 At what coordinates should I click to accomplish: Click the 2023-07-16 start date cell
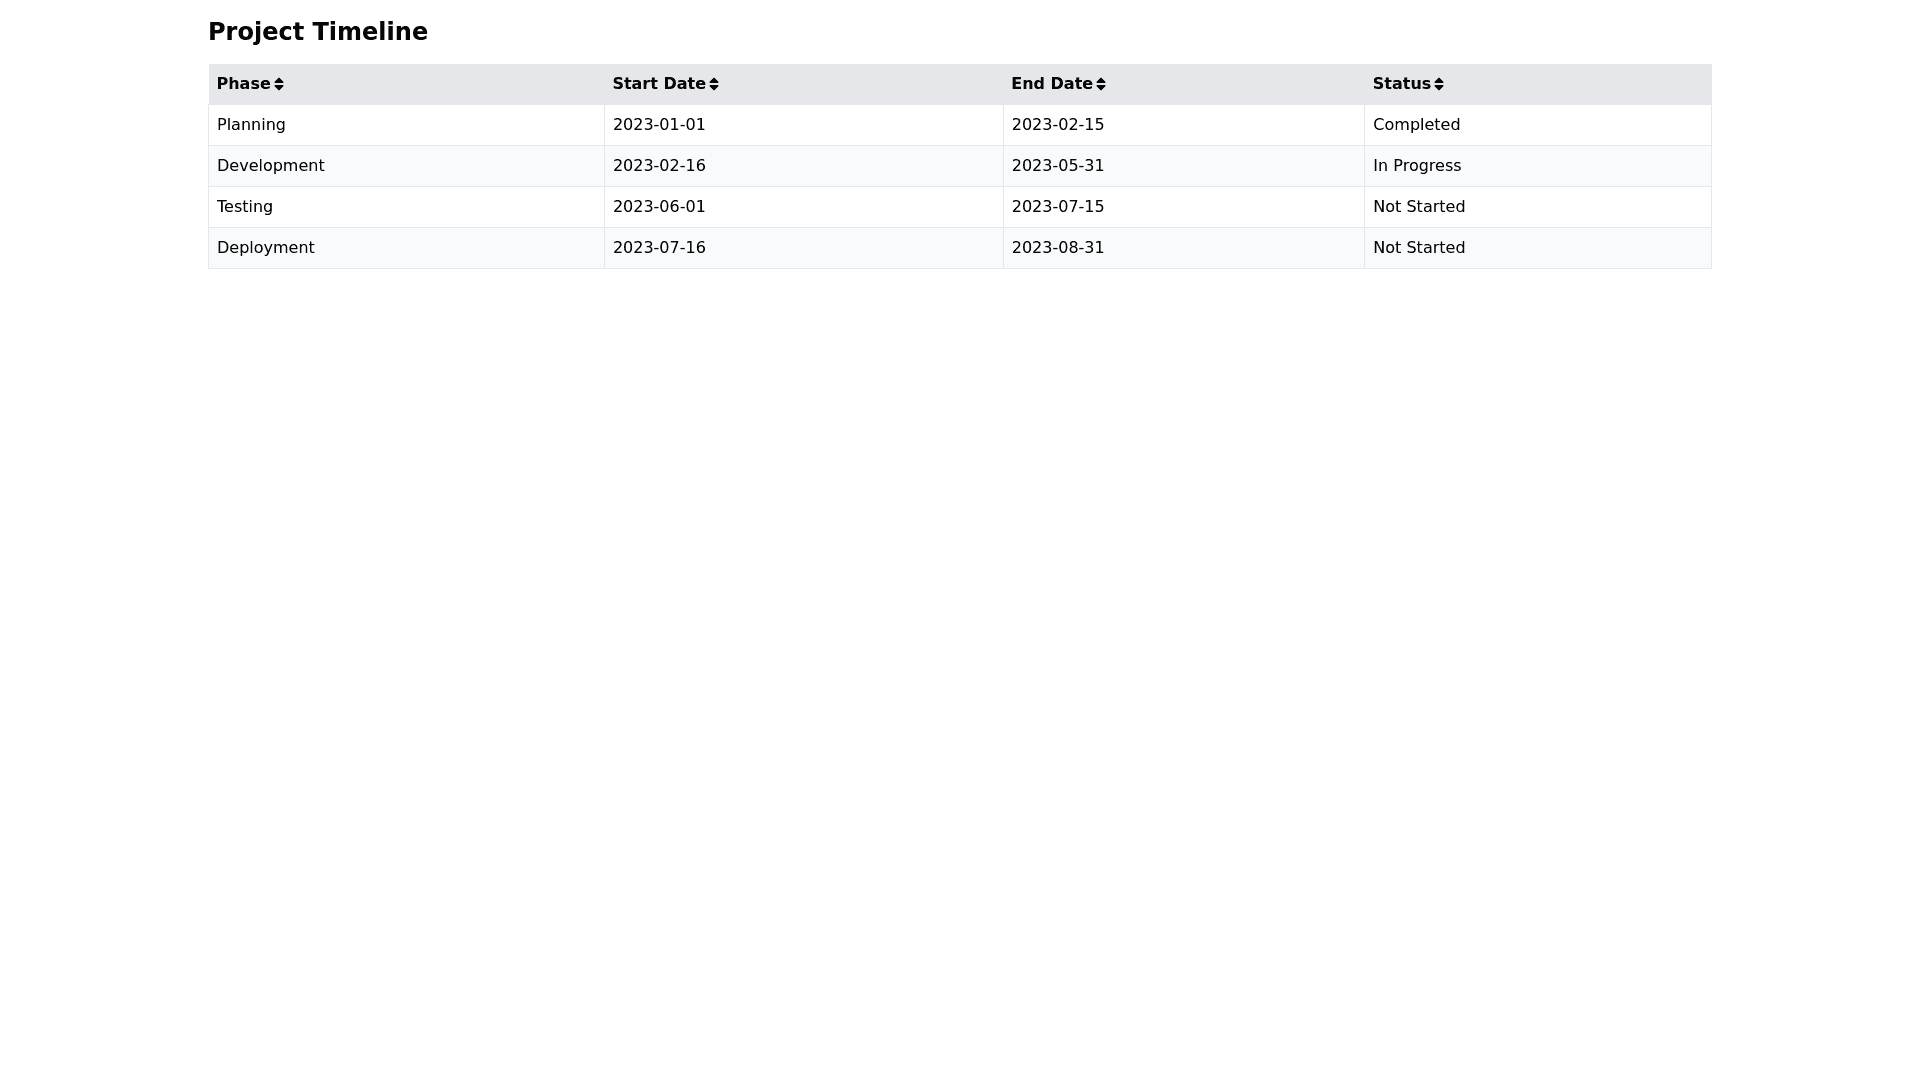(x=659, y=248)
